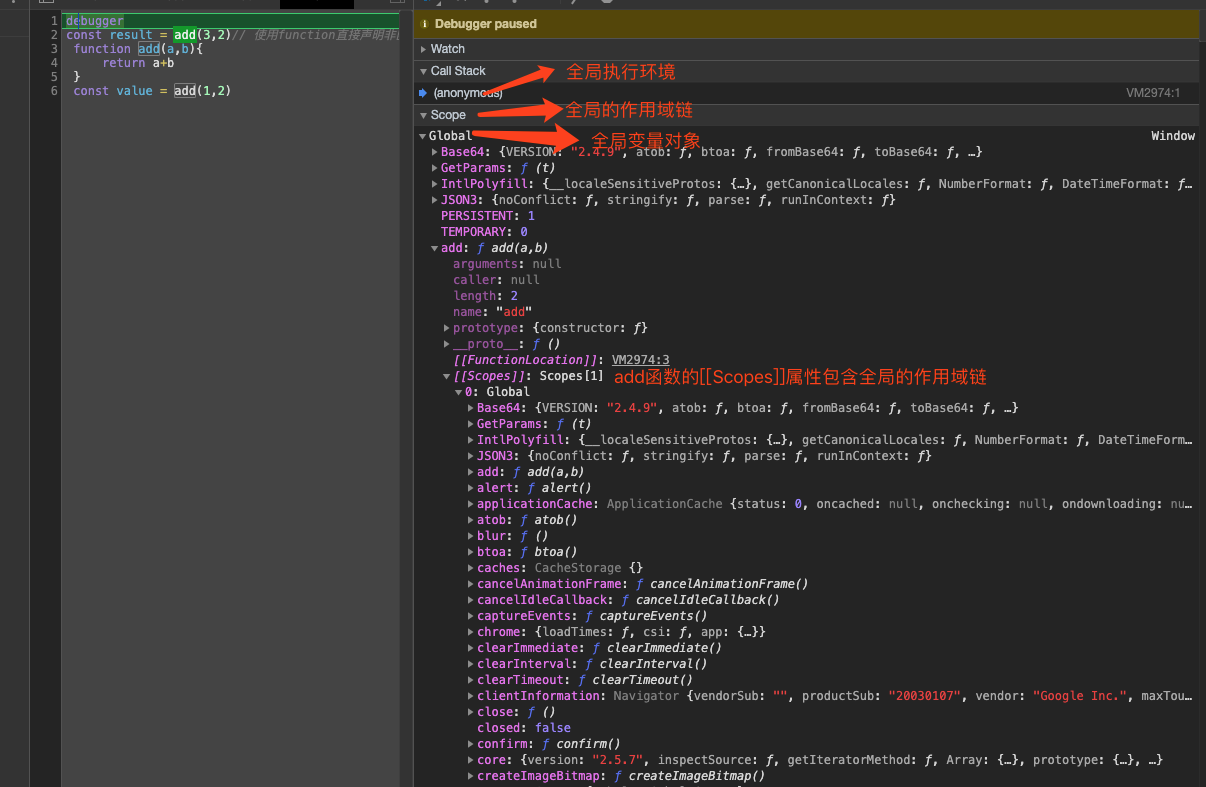This screenshot has height=787, width=1206.
Task: Expand GetParams directly under the top Global
Action: 435,168
